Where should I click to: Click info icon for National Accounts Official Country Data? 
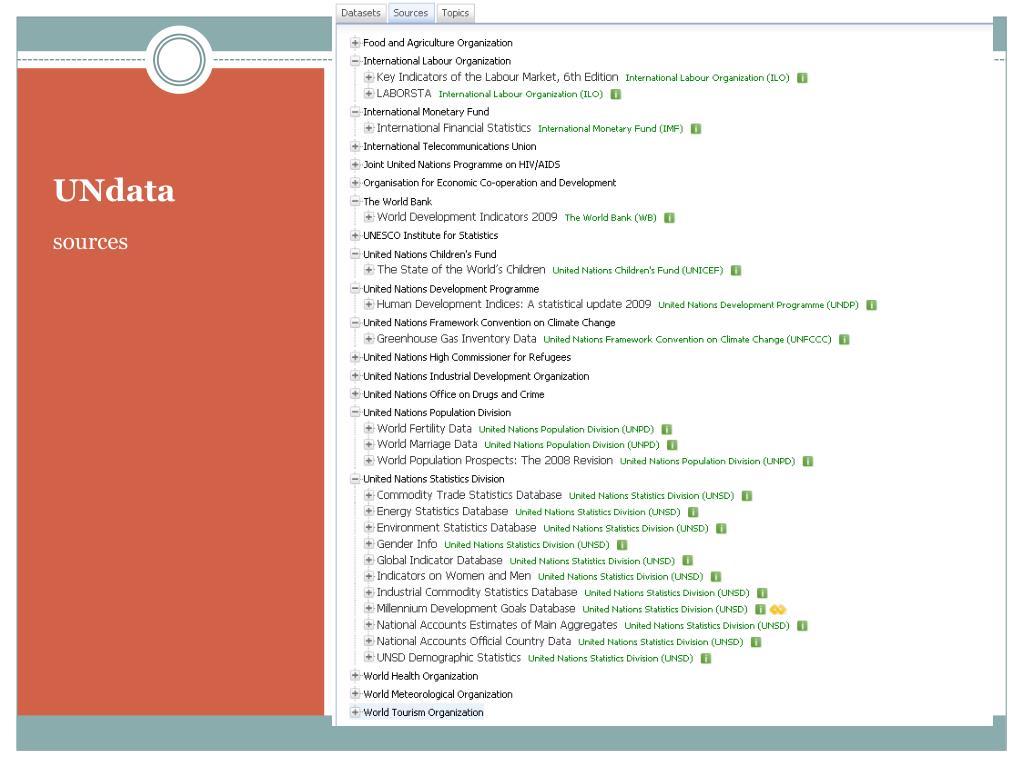pos(756,642)
